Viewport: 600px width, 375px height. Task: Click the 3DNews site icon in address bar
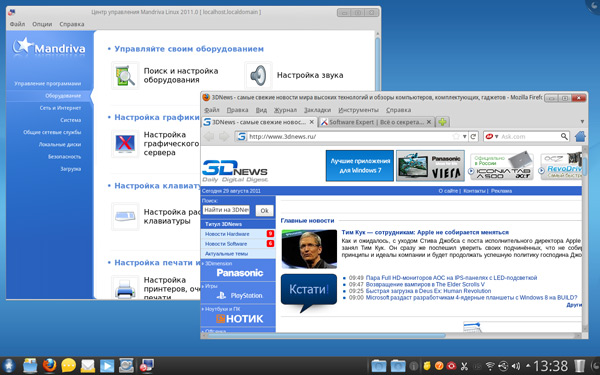click(x=241, y=136)
